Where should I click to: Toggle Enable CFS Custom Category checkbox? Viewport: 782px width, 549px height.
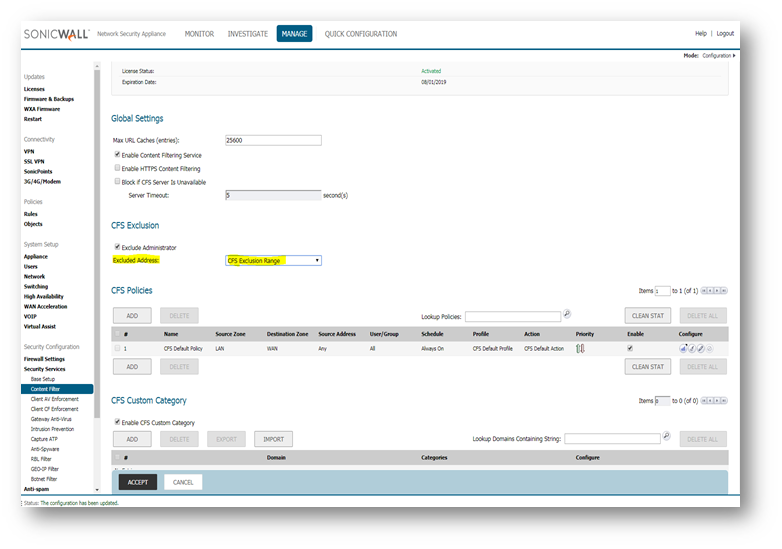point(117,422)
